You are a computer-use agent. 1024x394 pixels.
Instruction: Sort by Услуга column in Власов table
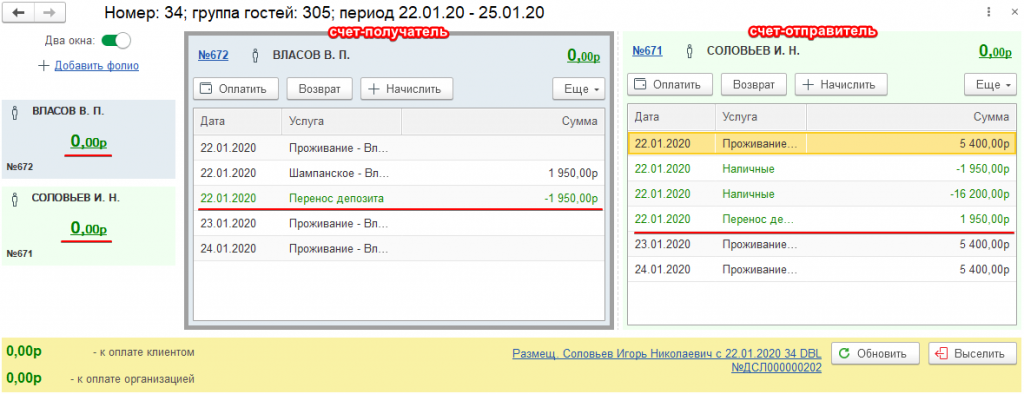coord(341,122)
